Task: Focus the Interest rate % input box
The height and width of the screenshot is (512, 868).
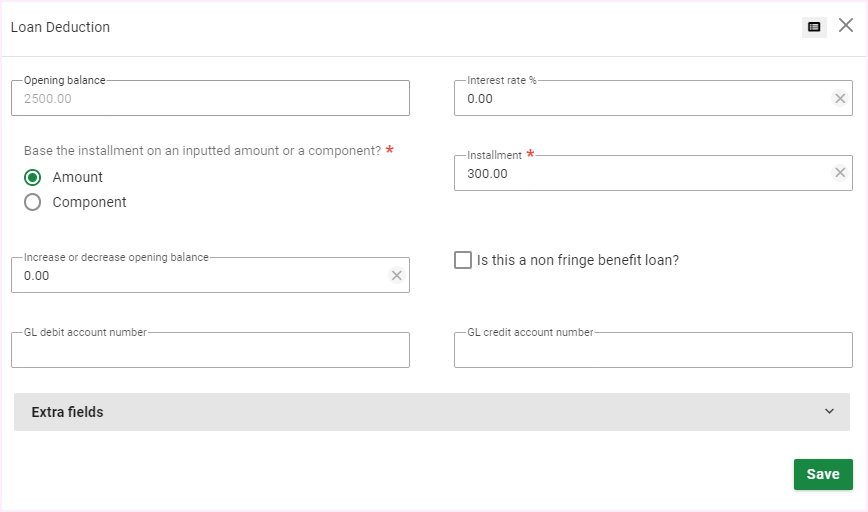Action: point(640,99)
